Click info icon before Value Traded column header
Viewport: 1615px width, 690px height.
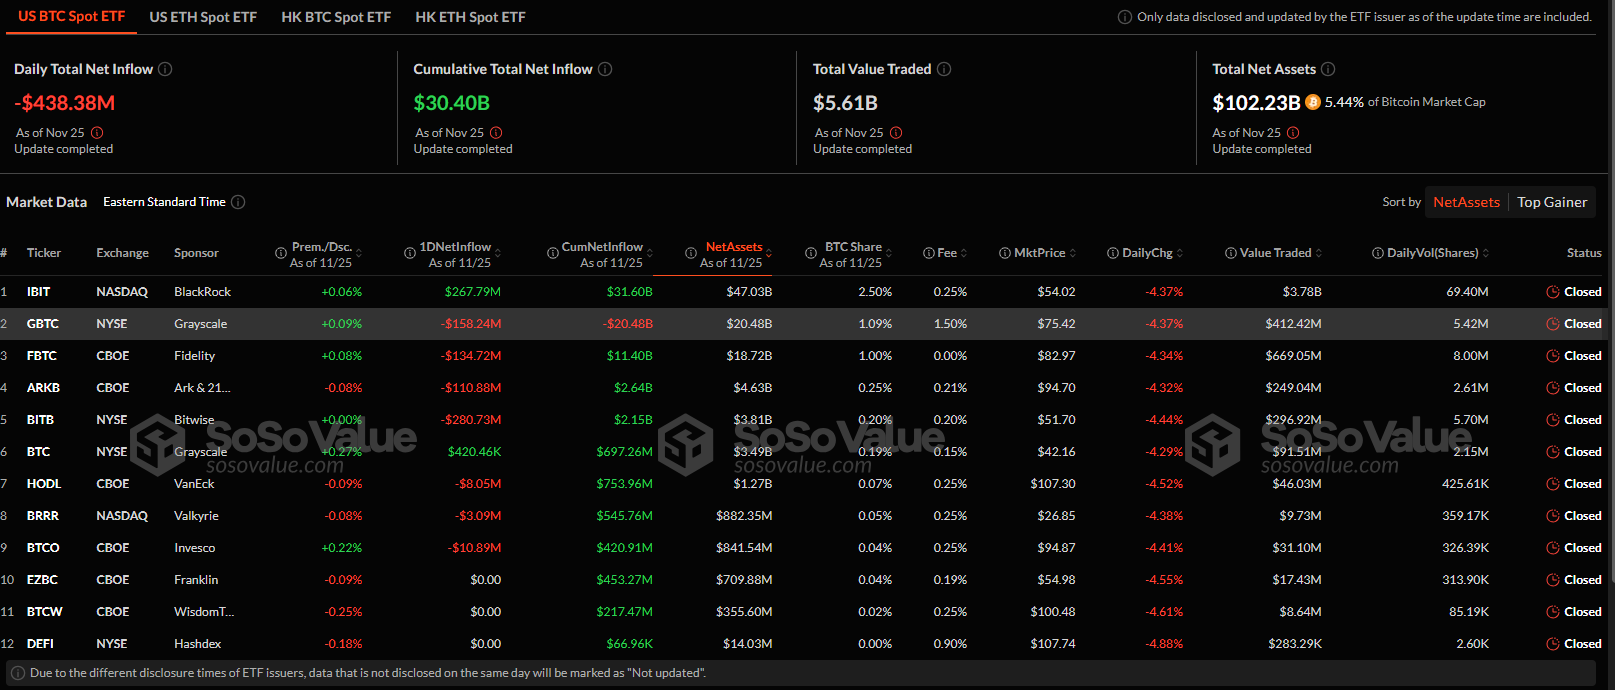pos(1231,254)
